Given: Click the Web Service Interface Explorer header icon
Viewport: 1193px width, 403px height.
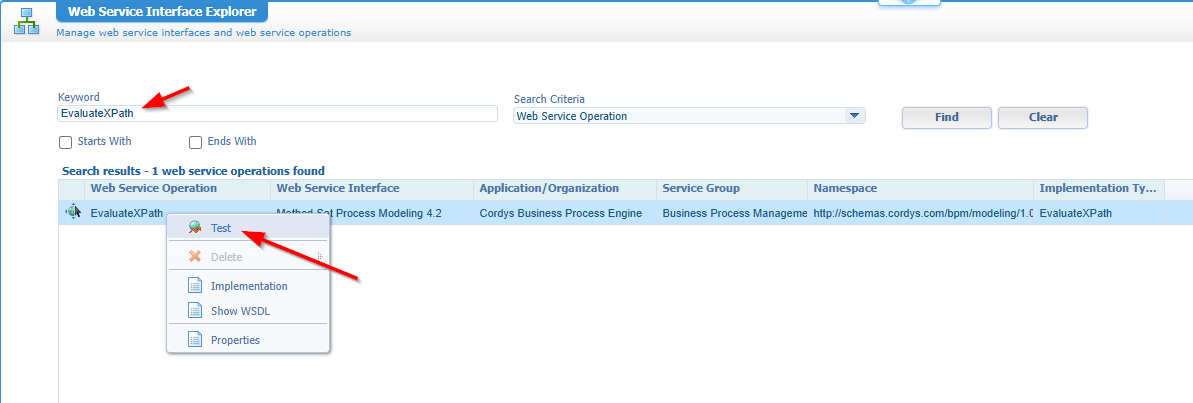Looking at the screenshot, I should [x=26, y=20].
